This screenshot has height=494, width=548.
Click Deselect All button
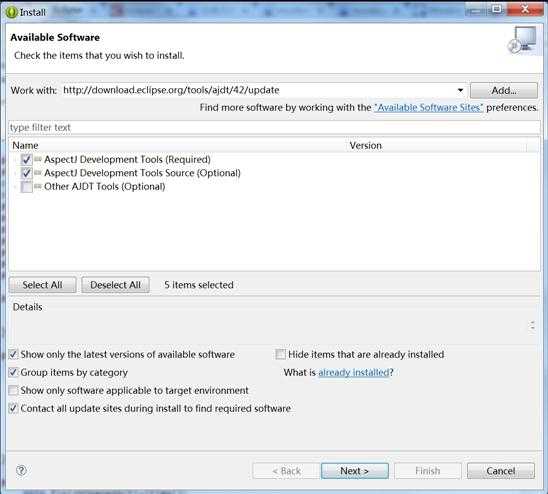[x=115, y=285]
